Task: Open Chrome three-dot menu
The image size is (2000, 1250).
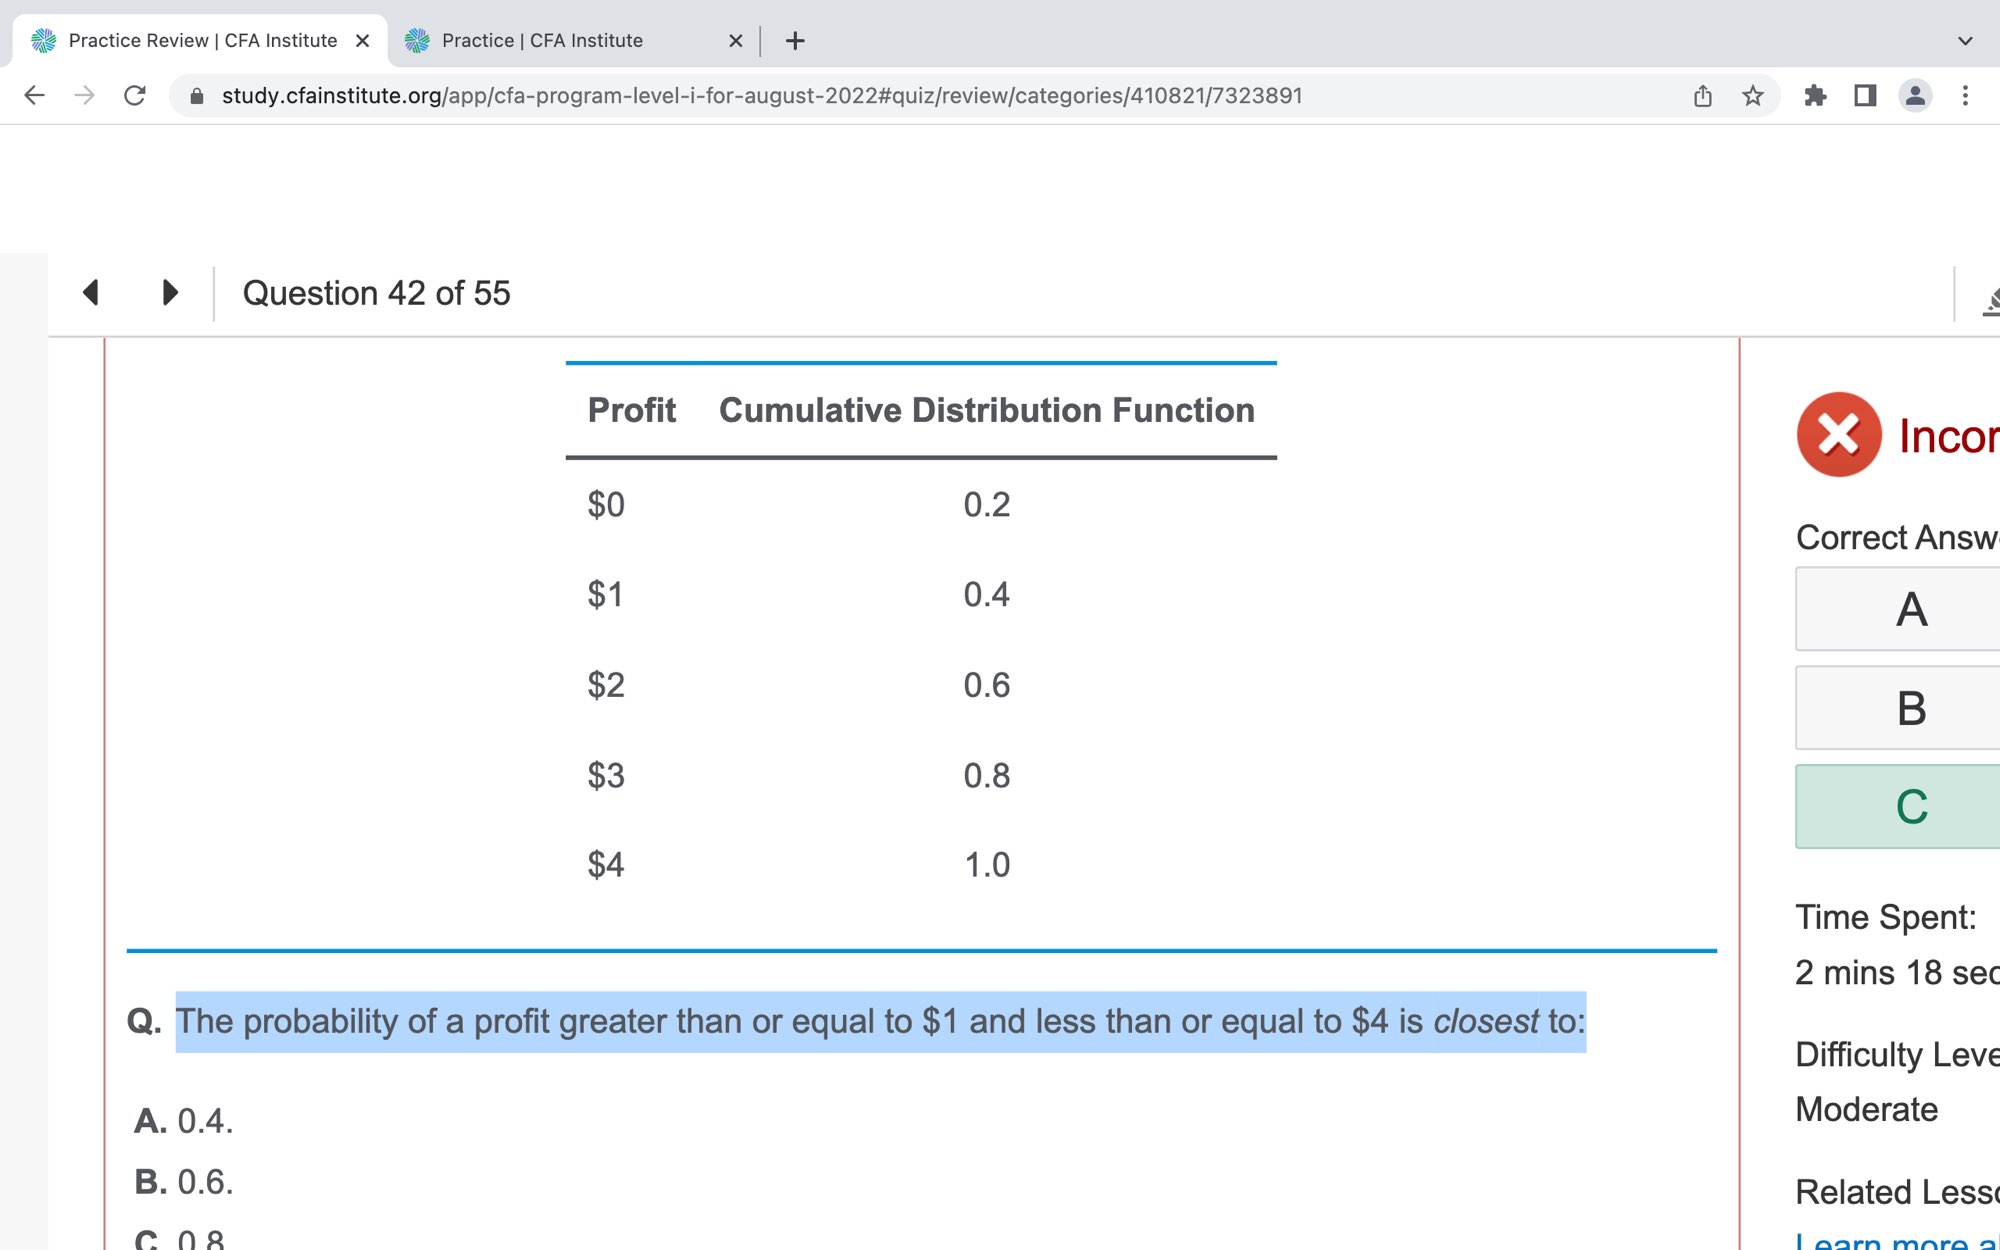Action: pyautogui.click(x=1965, y=96)
